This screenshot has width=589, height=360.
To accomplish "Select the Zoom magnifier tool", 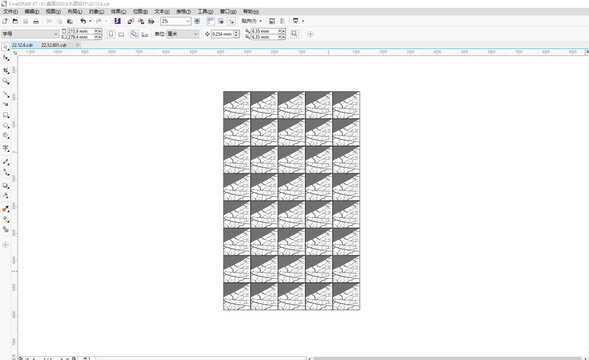I will pyautogui.click(x=6, y=81).
